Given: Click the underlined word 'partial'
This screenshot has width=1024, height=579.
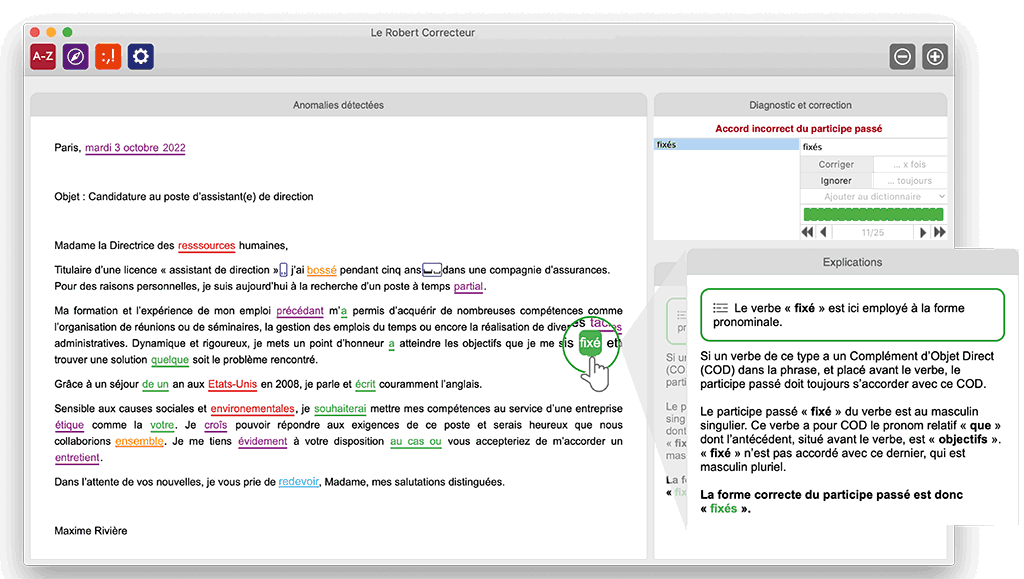Looking at the screenshot, I should click(x=468, y=286).
